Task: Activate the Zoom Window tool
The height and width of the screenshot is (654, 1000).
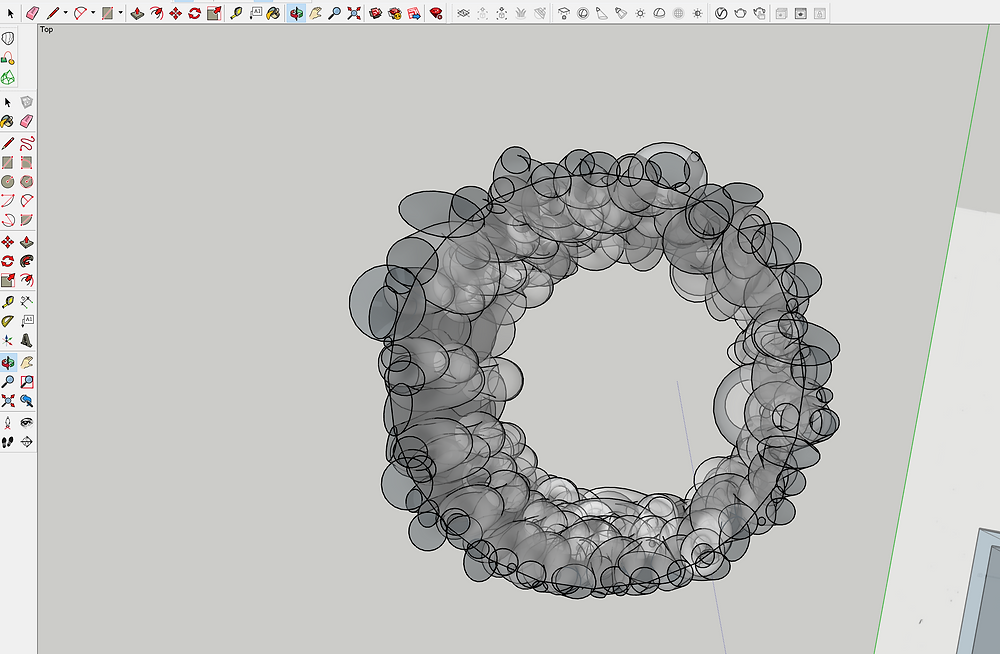Action: (x=26, y=382)
